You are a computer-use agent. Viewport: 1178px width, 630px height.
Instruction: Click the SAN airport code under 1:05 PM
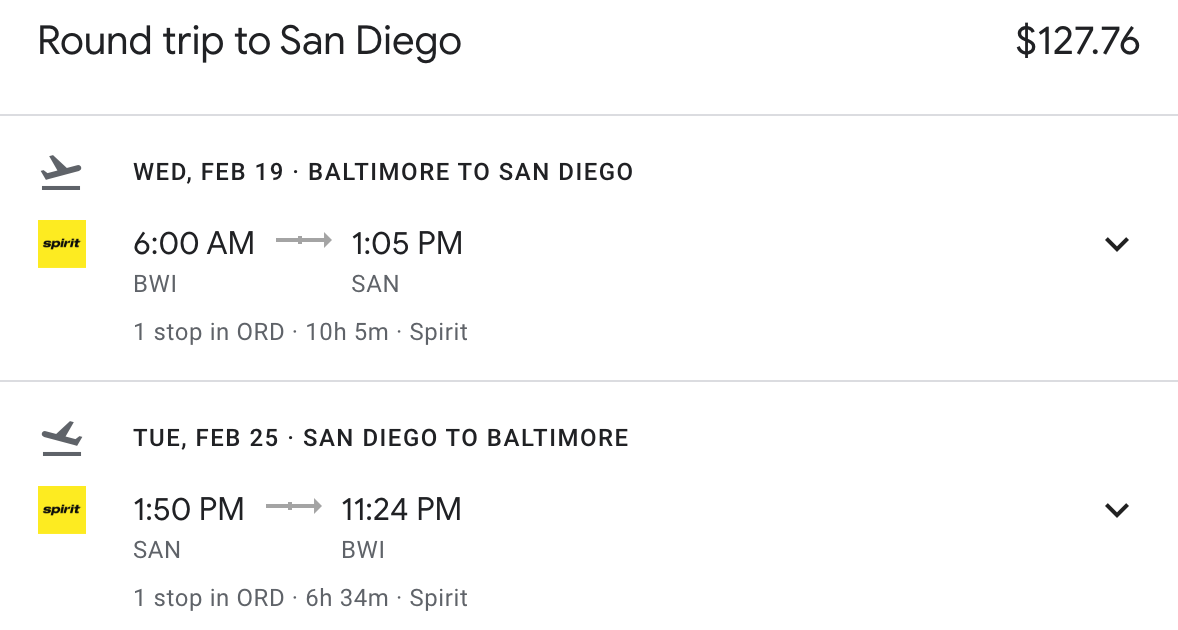pyautogui.click(x=375, y=284)
